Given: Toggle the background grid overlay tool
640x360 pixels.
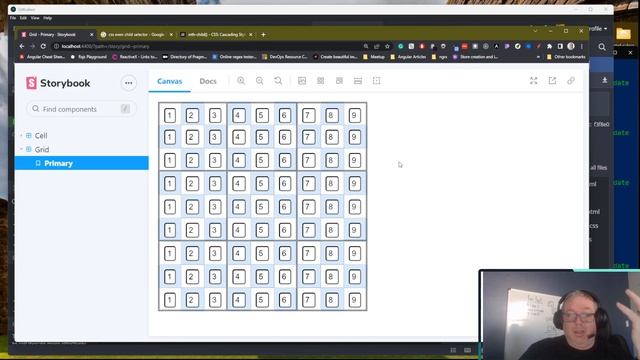Looking at the screenshot, I should [x=321, y=81].
